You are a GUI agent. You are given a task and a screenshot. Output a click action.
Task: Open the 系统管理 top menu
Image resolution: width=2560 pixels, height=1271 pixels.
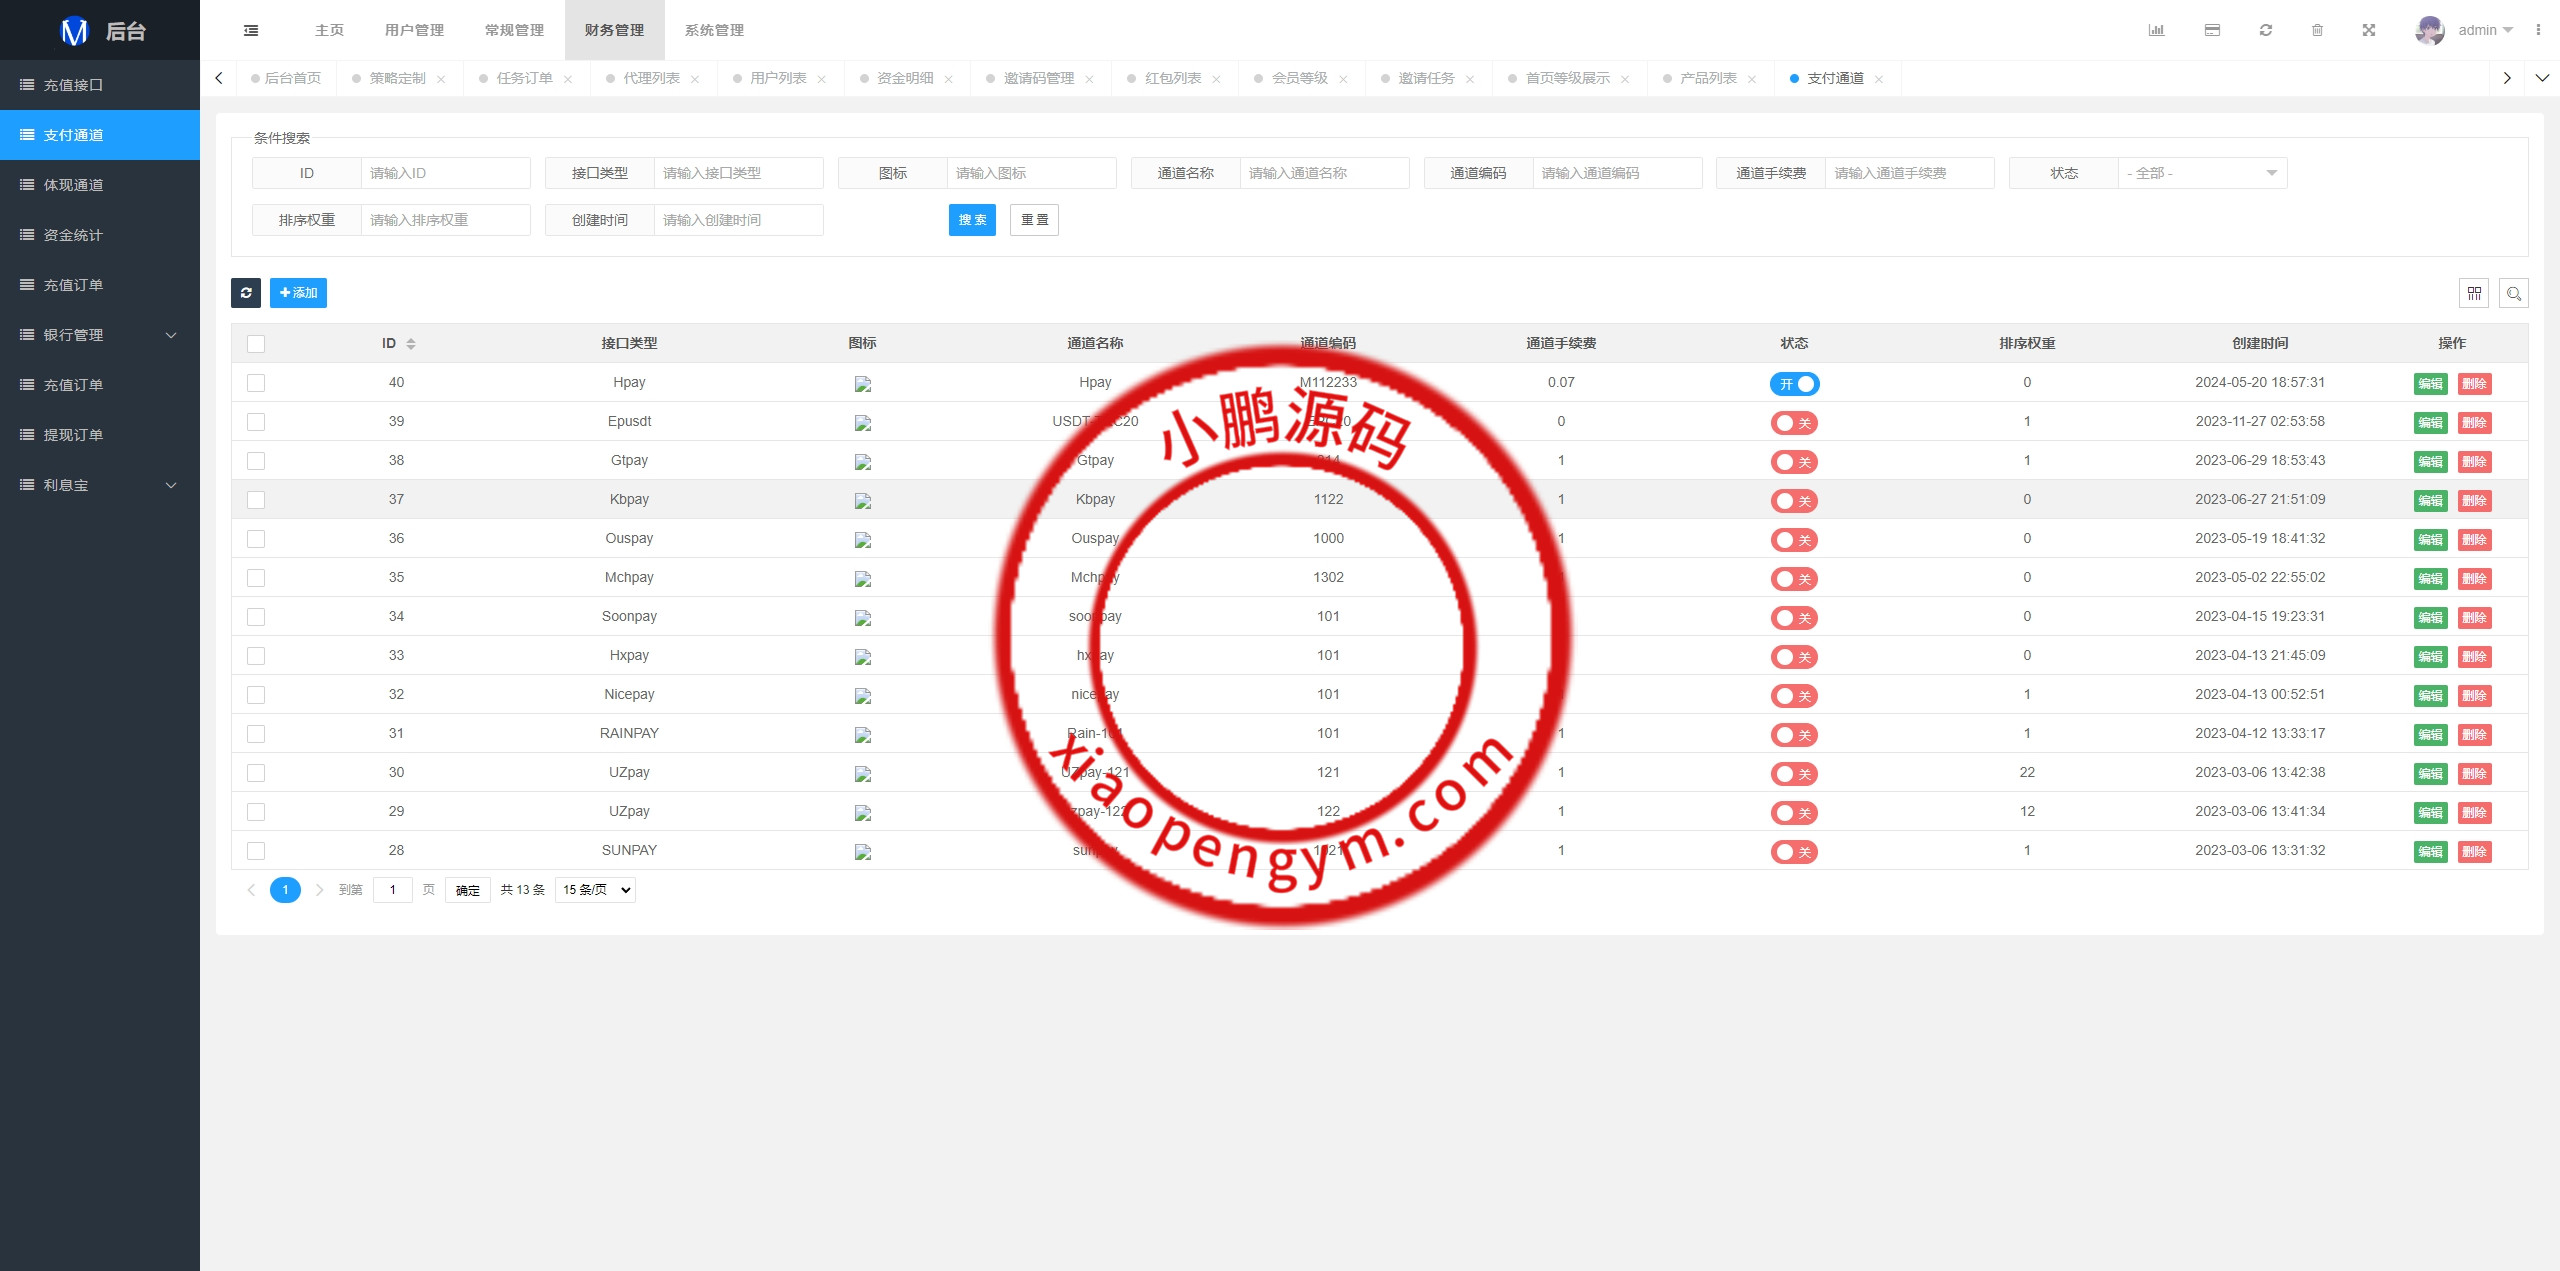coord(714,30)
